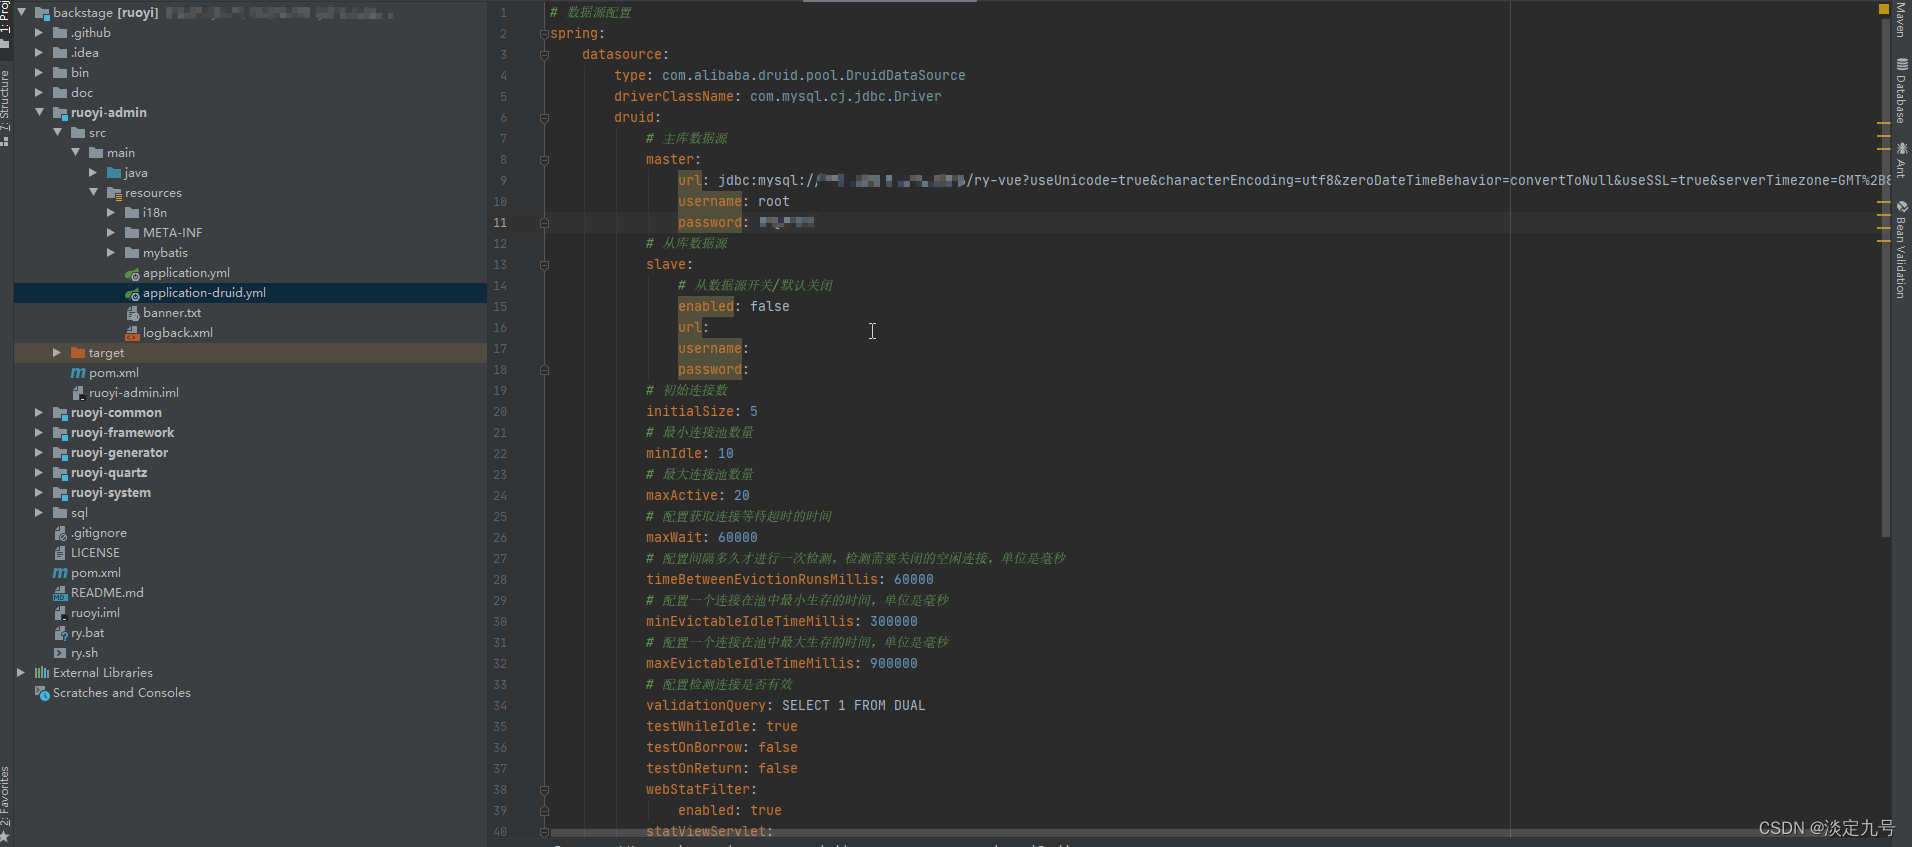This screenshot has width=1912, height=847.
Task: Expand the META-INF folder arrow
Action: 111,232
